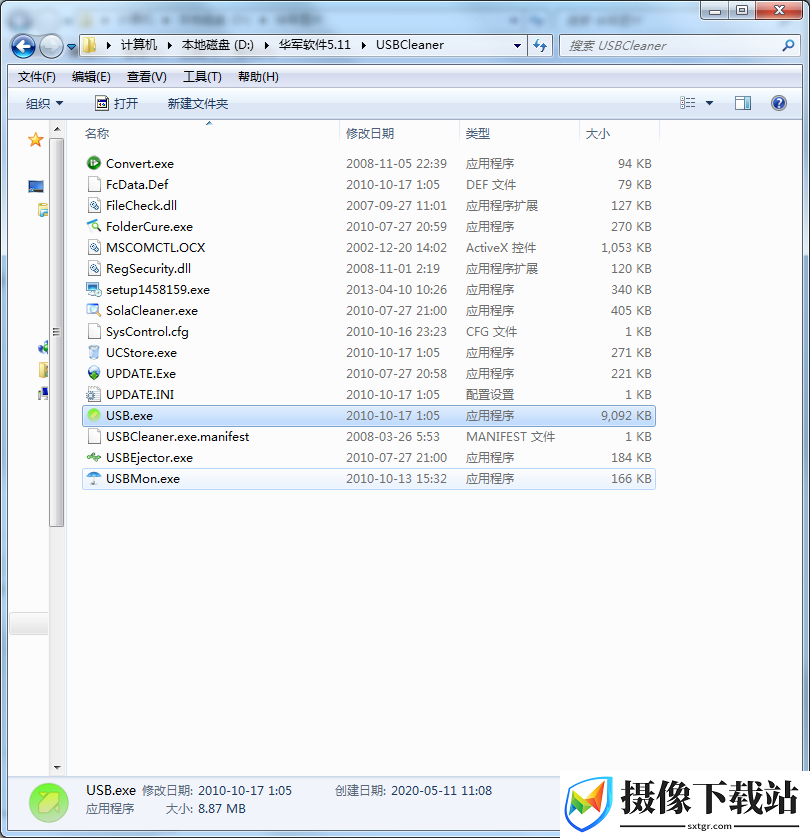810x838 pixels.
Task: Select the USBMon.exe file name
Action: coord(143,479)
